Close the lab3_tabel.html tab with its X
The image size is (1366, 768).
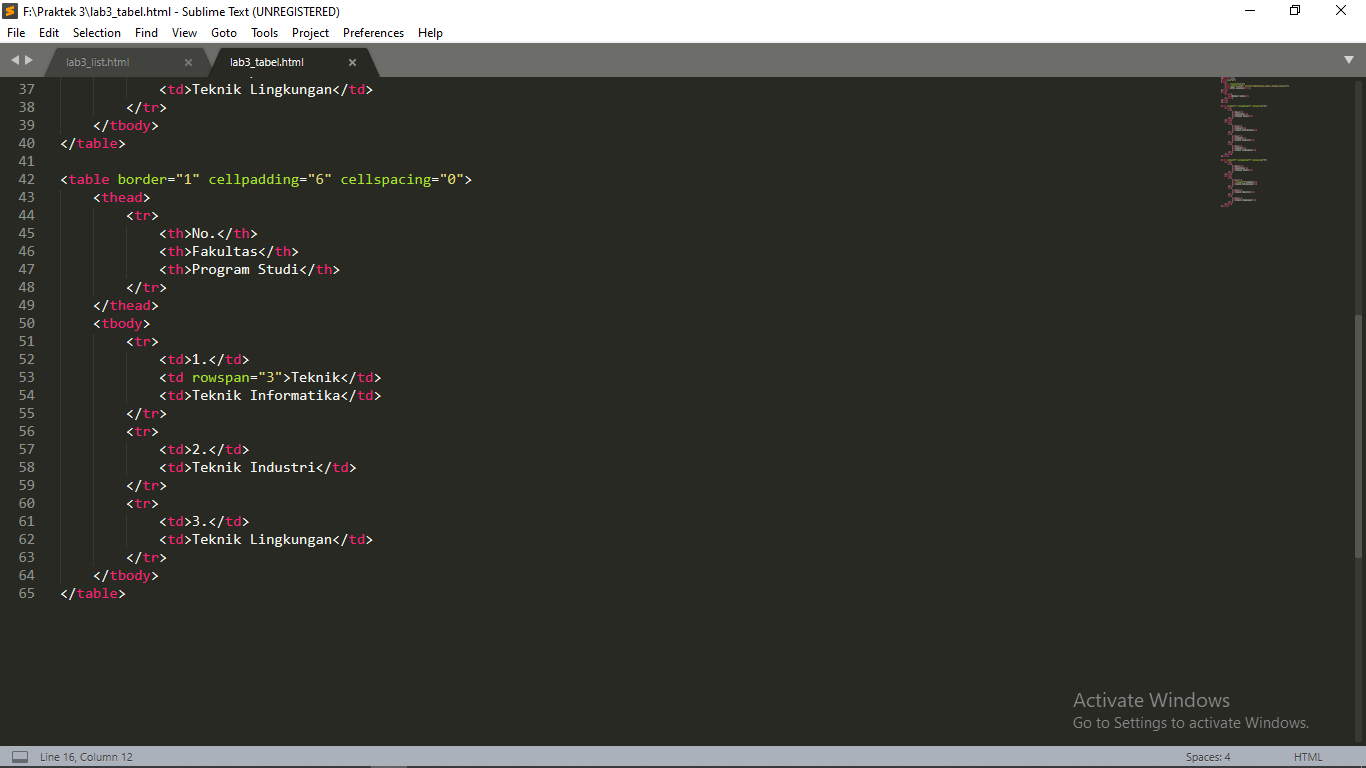352,61
